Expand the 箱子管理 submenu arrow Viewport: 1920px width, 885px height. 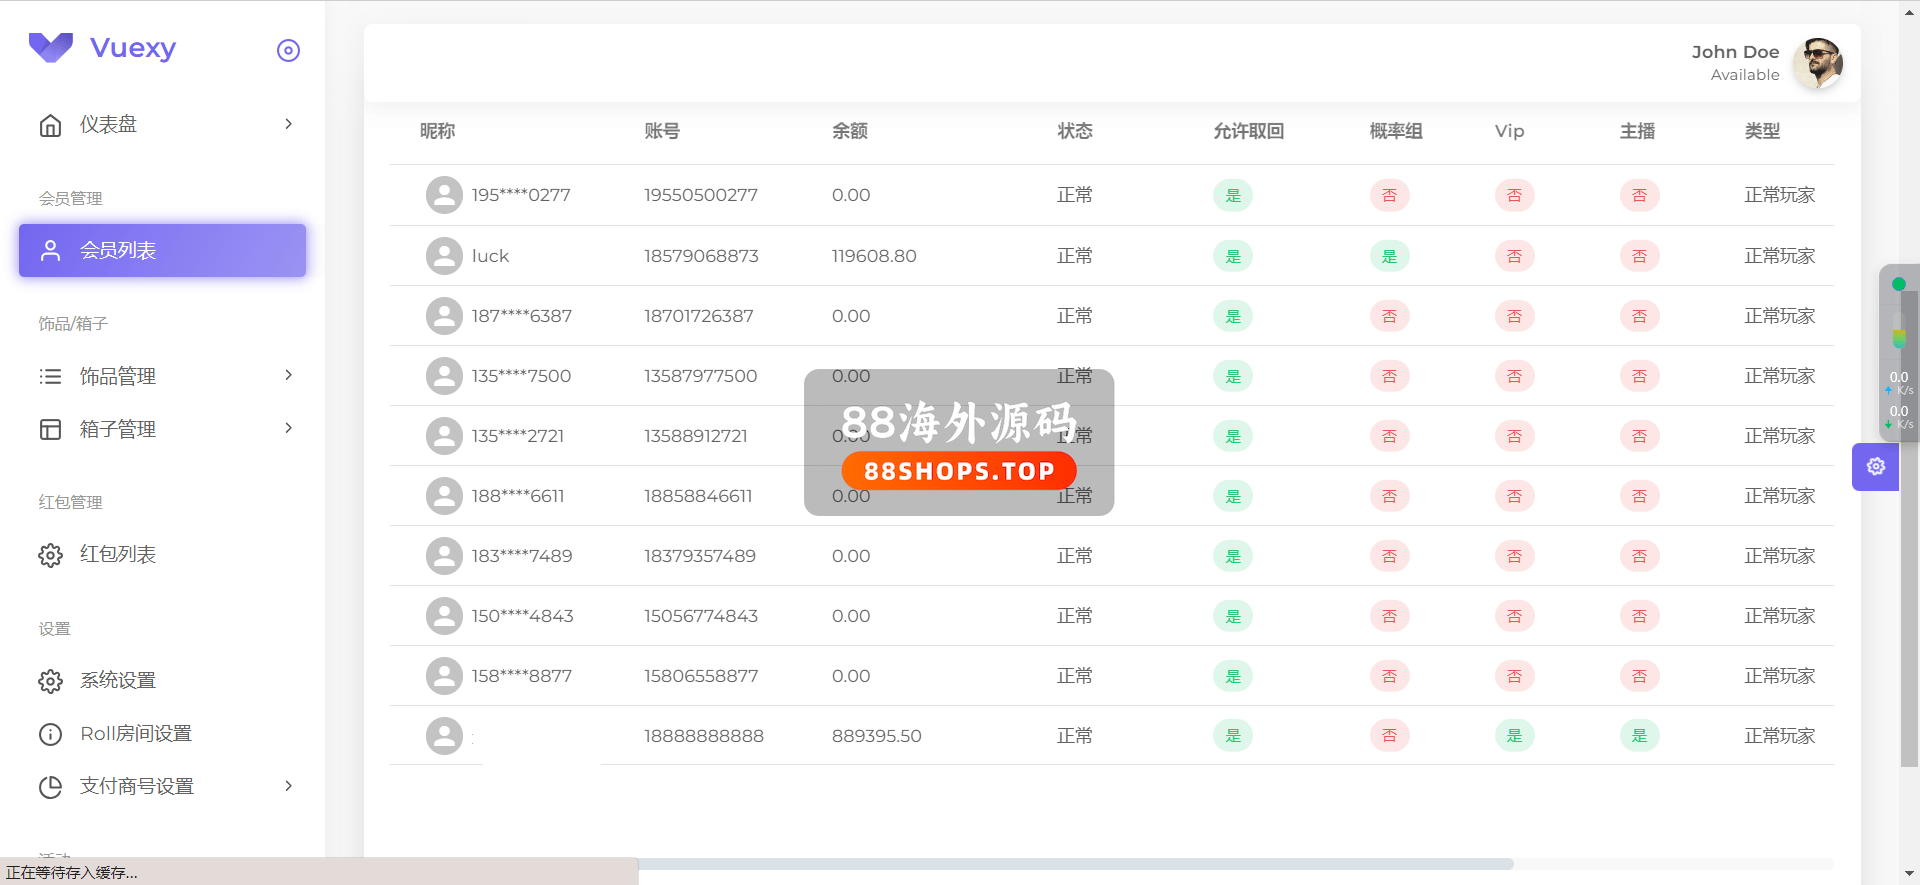coord(288,428)
